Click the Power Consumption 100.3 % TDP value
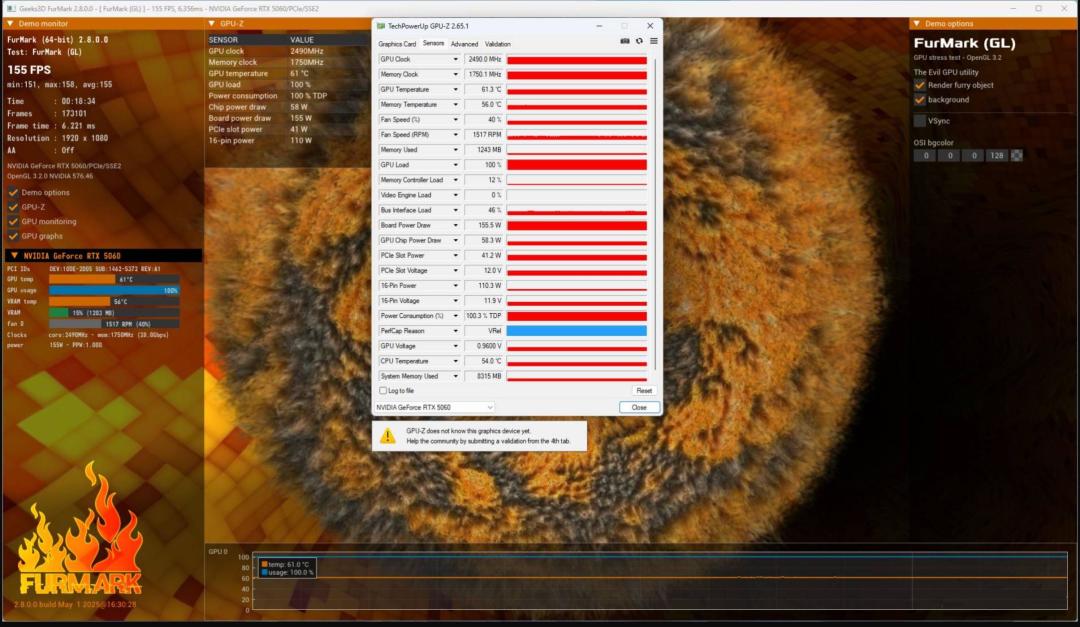This screenshot has height=627, width=1080. point(484,316)
